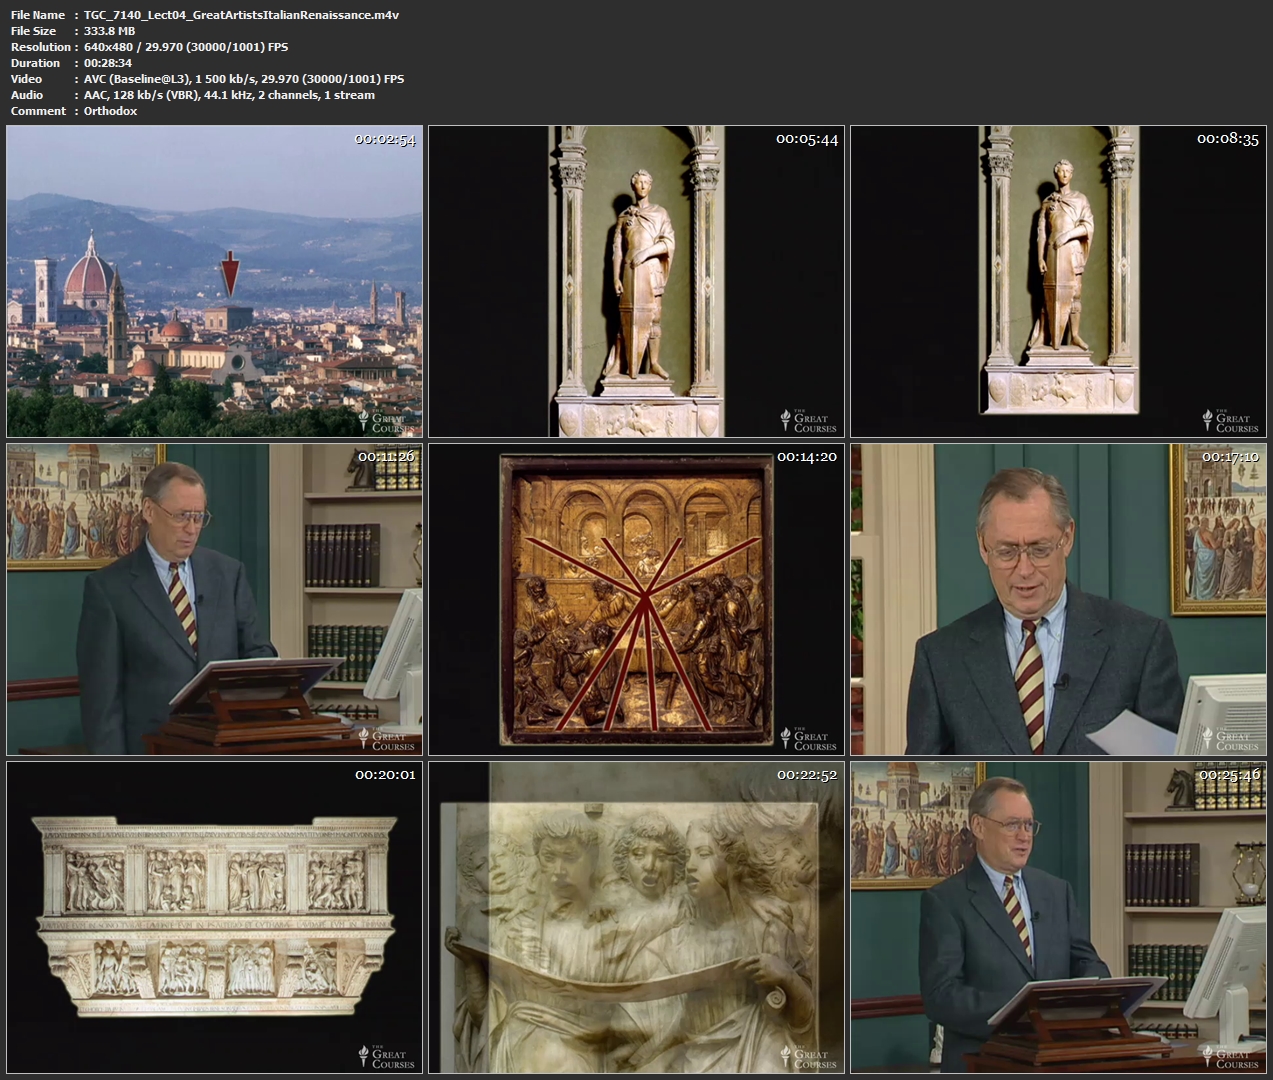Click the singing angels thumbnail at 00:22:52
This screenshot has height=1080, width=1273.
coord(636,918)
